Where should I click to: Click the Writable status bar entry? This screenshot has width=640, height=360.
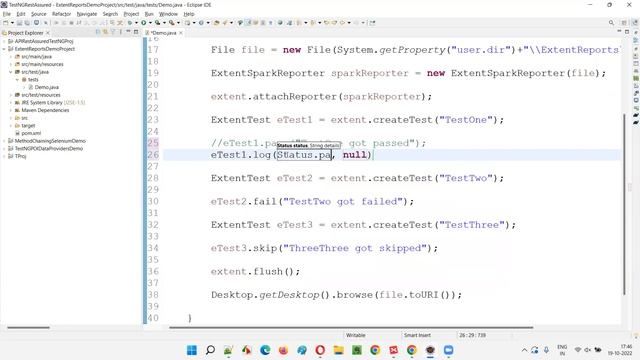coord(356,335)
